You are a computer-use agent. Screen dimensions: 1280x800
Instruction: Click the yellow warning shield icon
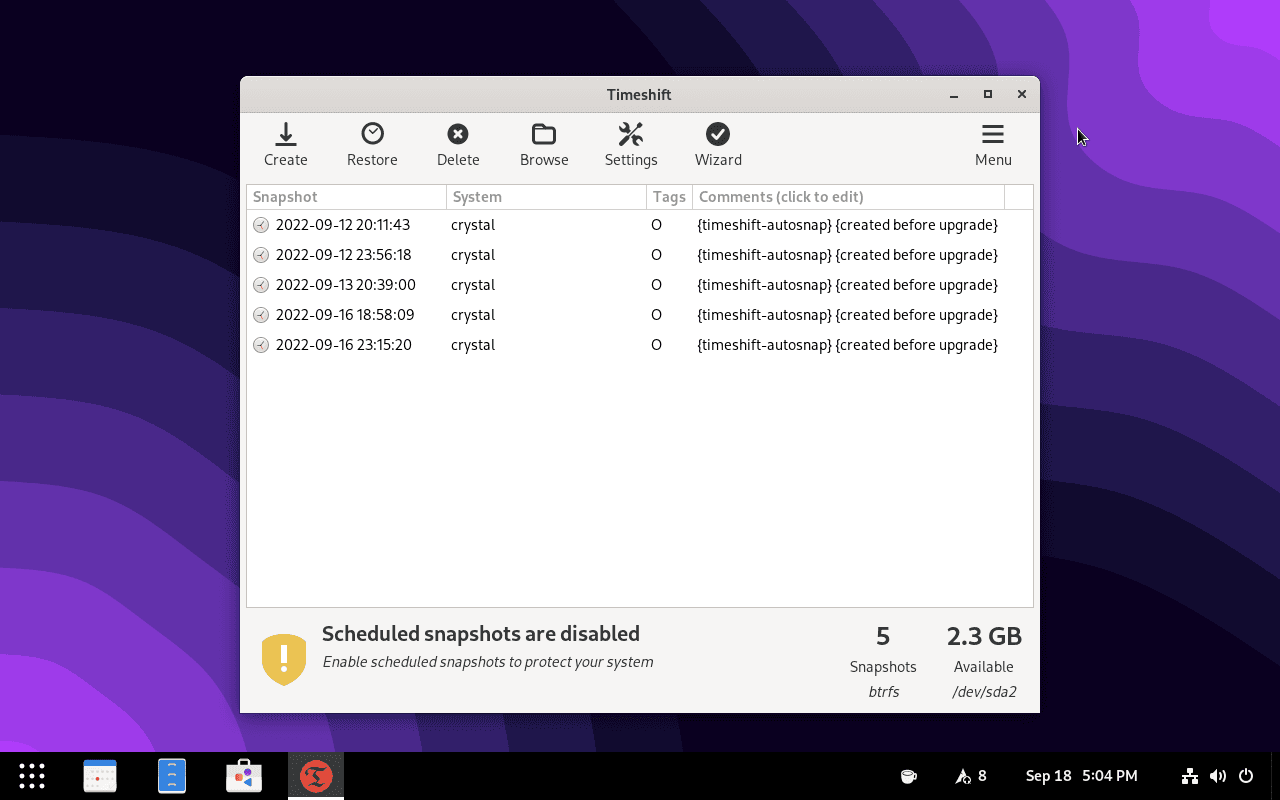[284, 659]
